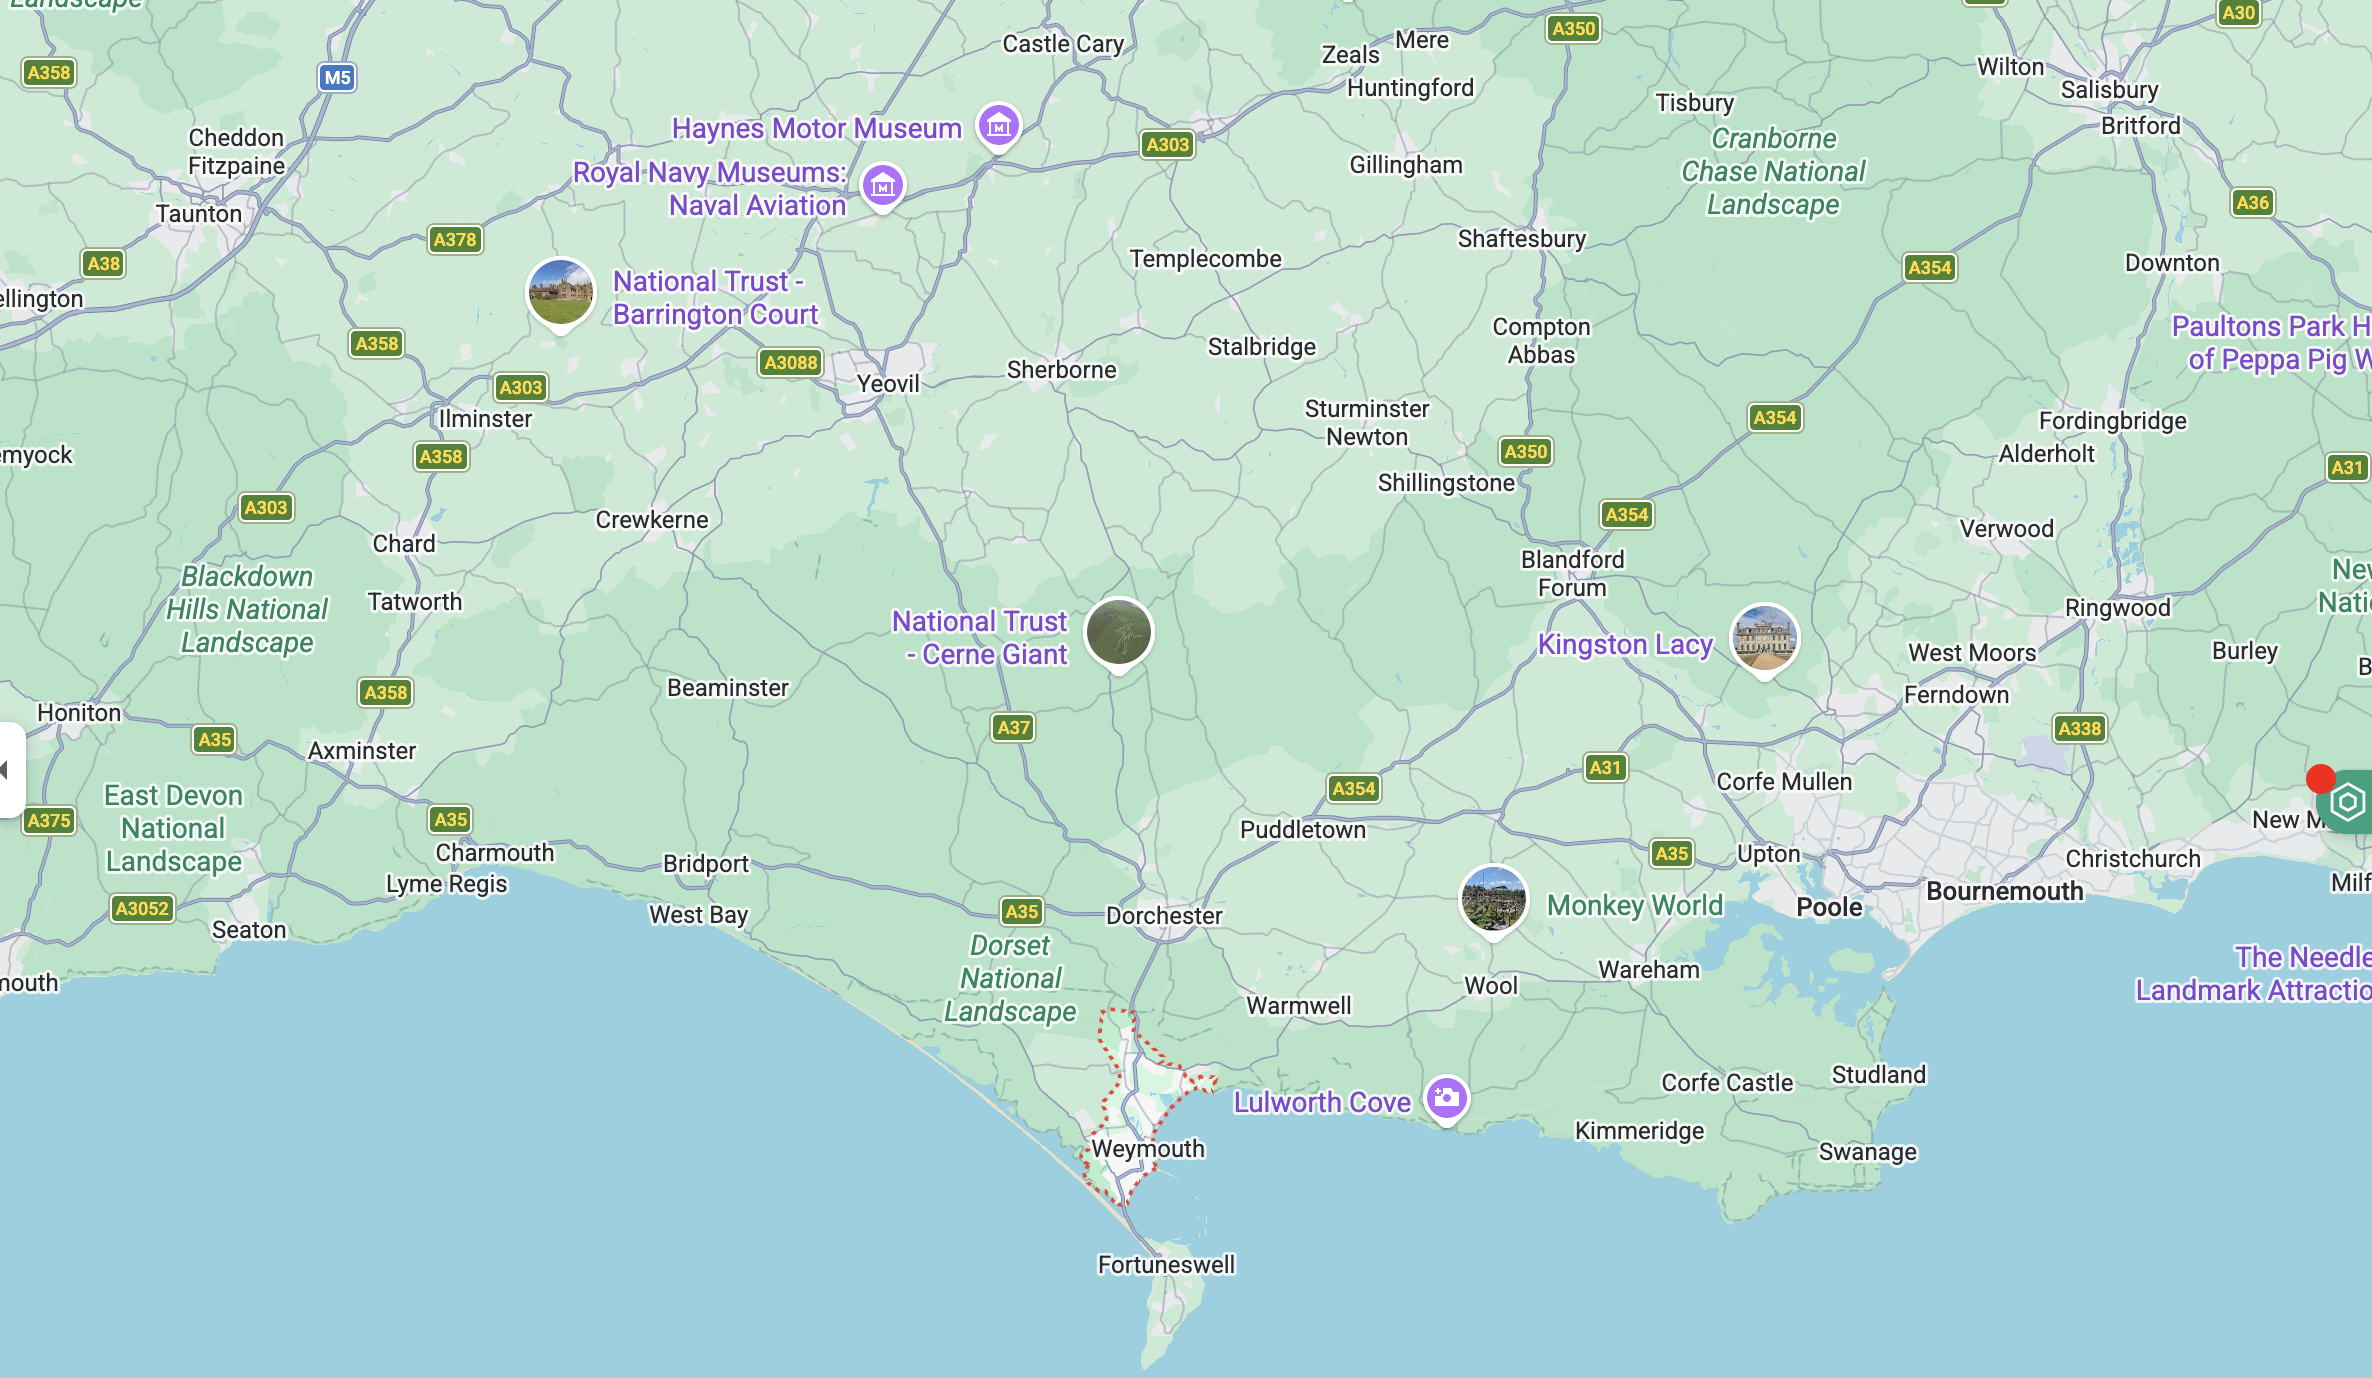
Task: Open the Paultons Park label
Action: 2271,343
